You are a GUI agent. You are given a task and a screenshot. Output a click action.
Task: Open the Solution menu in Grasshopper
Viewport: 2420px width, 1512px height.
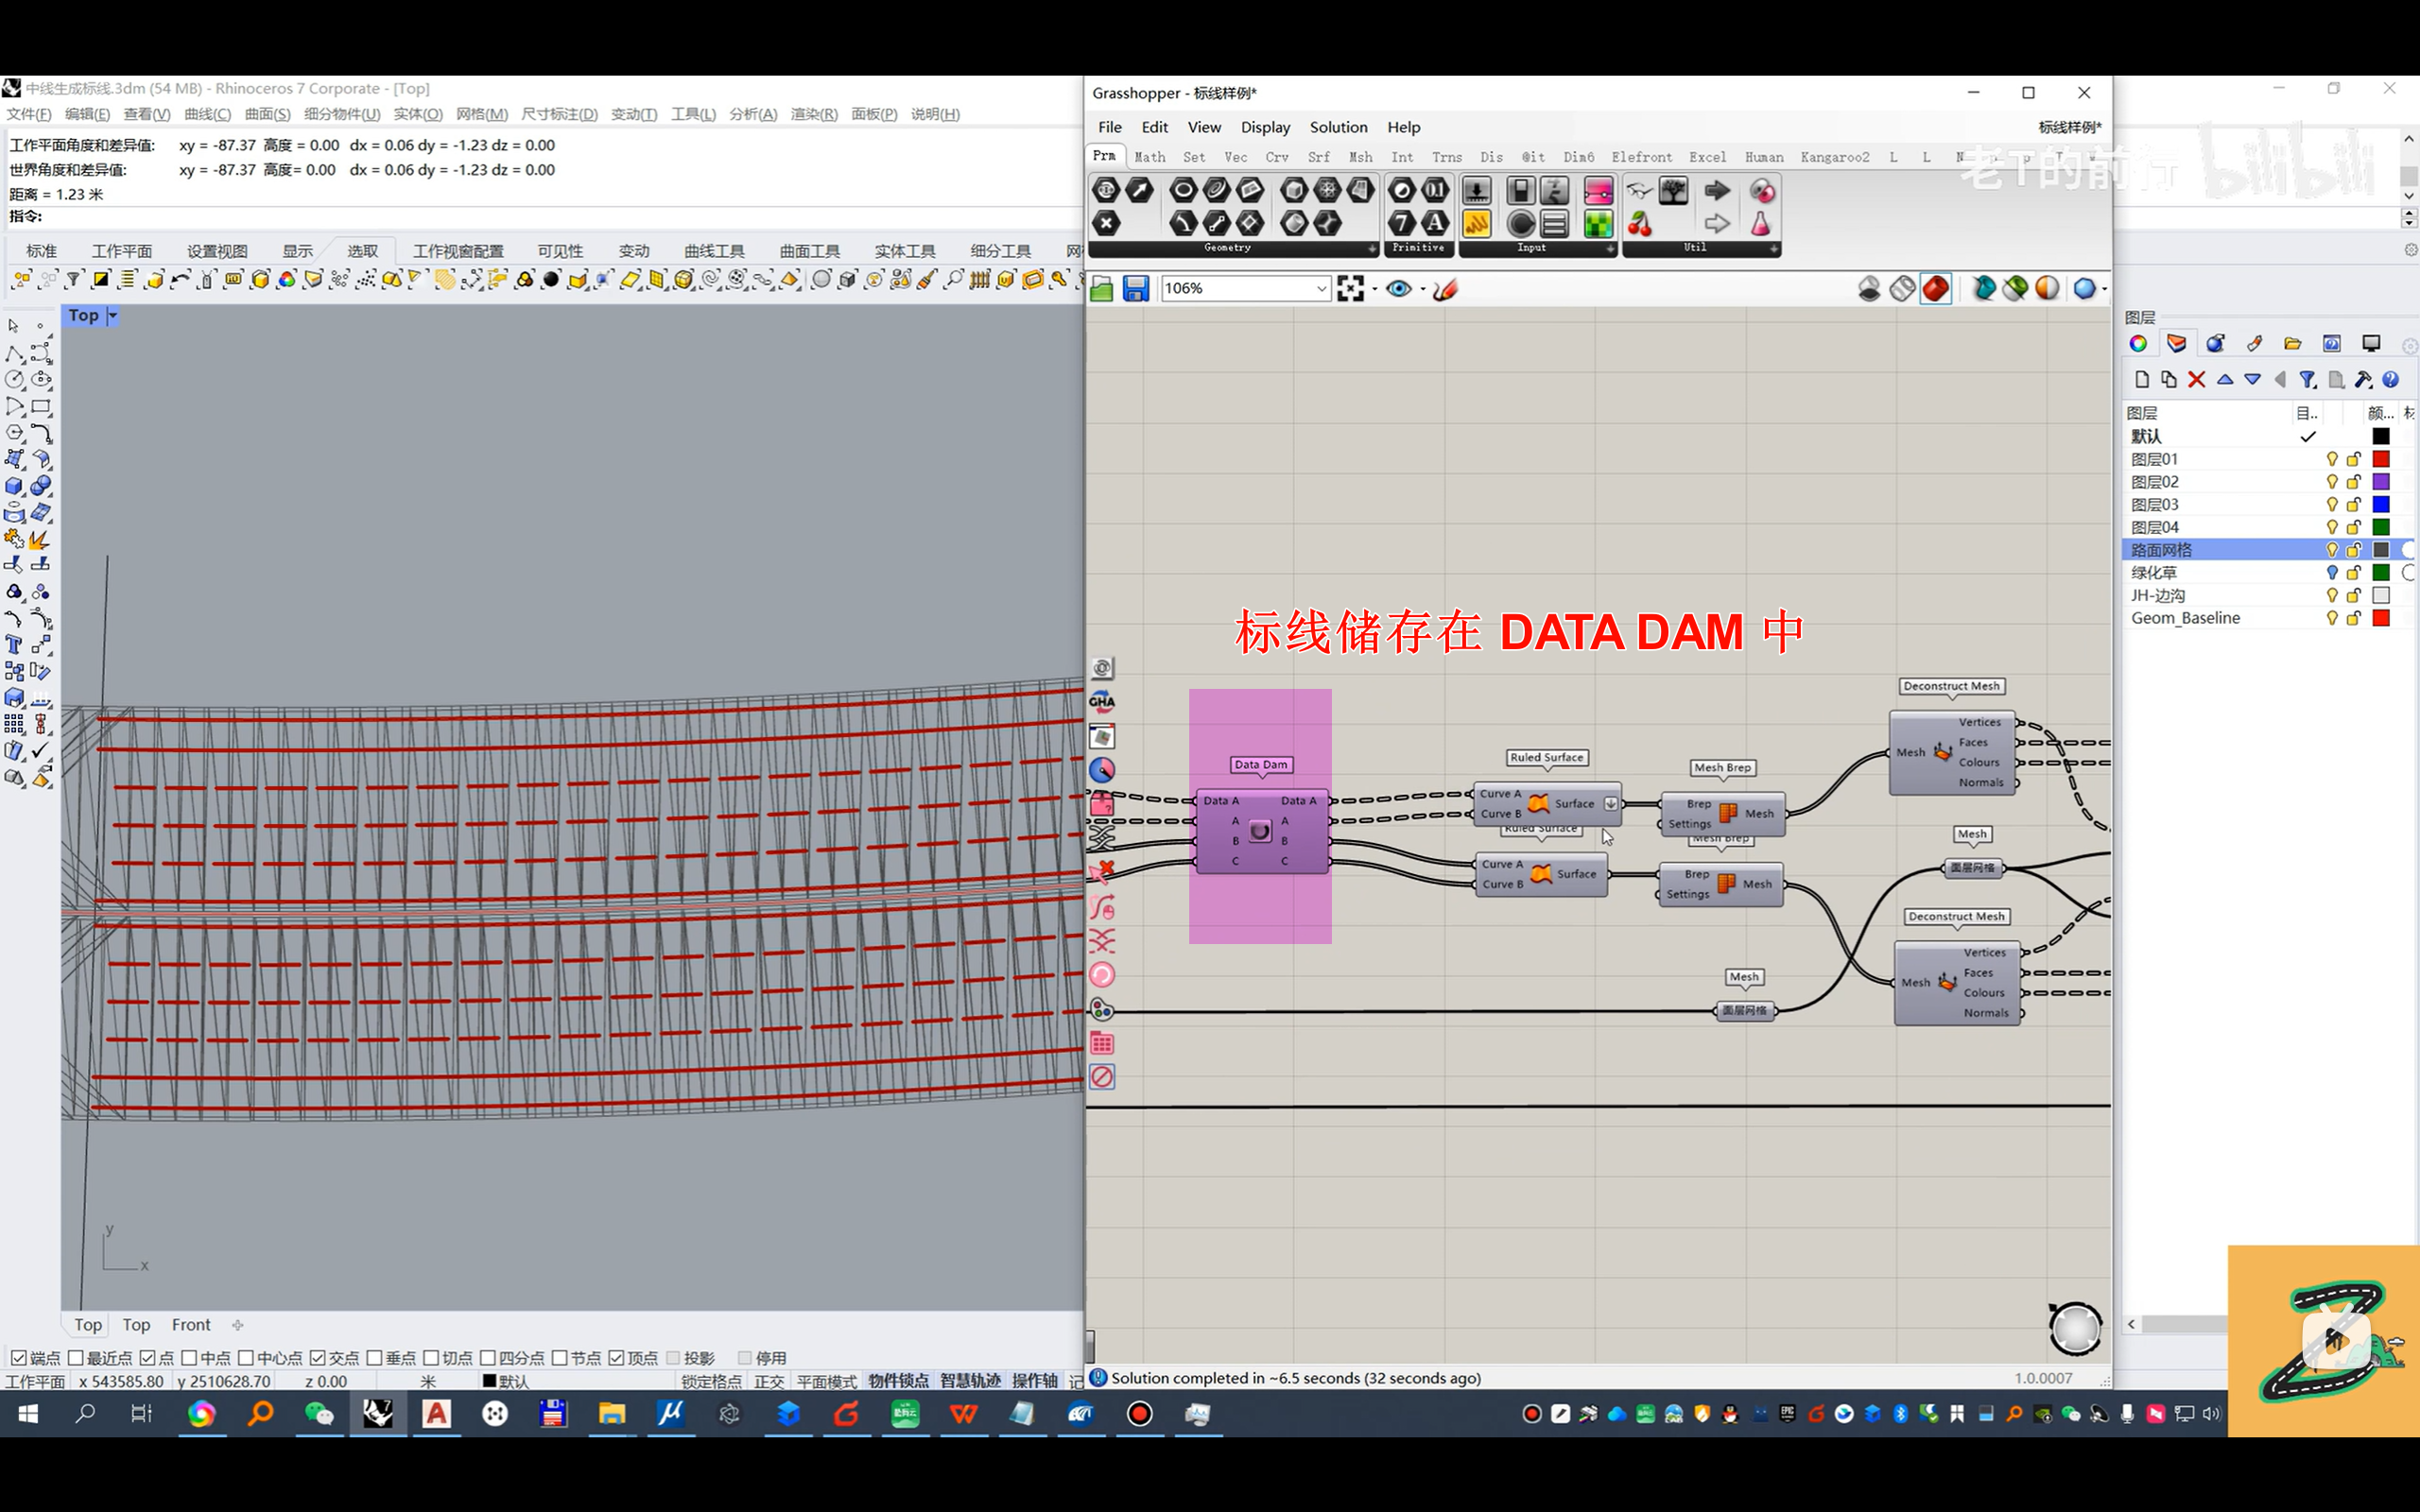point(1338,127)
